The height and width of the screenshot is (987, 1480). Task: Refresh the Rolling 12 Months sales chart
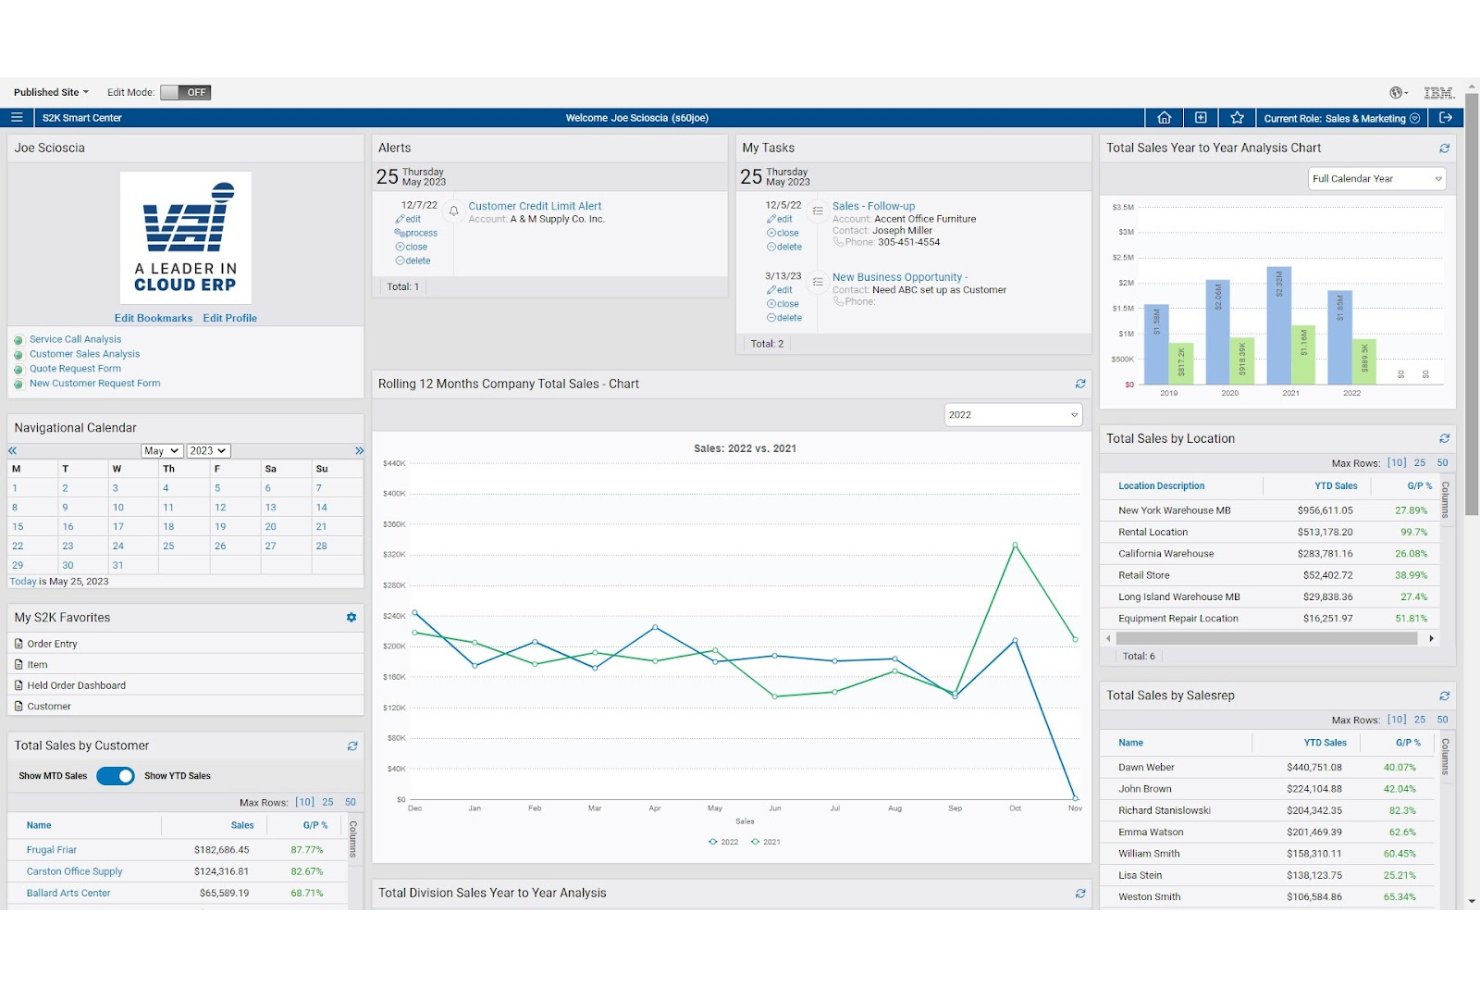1080,383
